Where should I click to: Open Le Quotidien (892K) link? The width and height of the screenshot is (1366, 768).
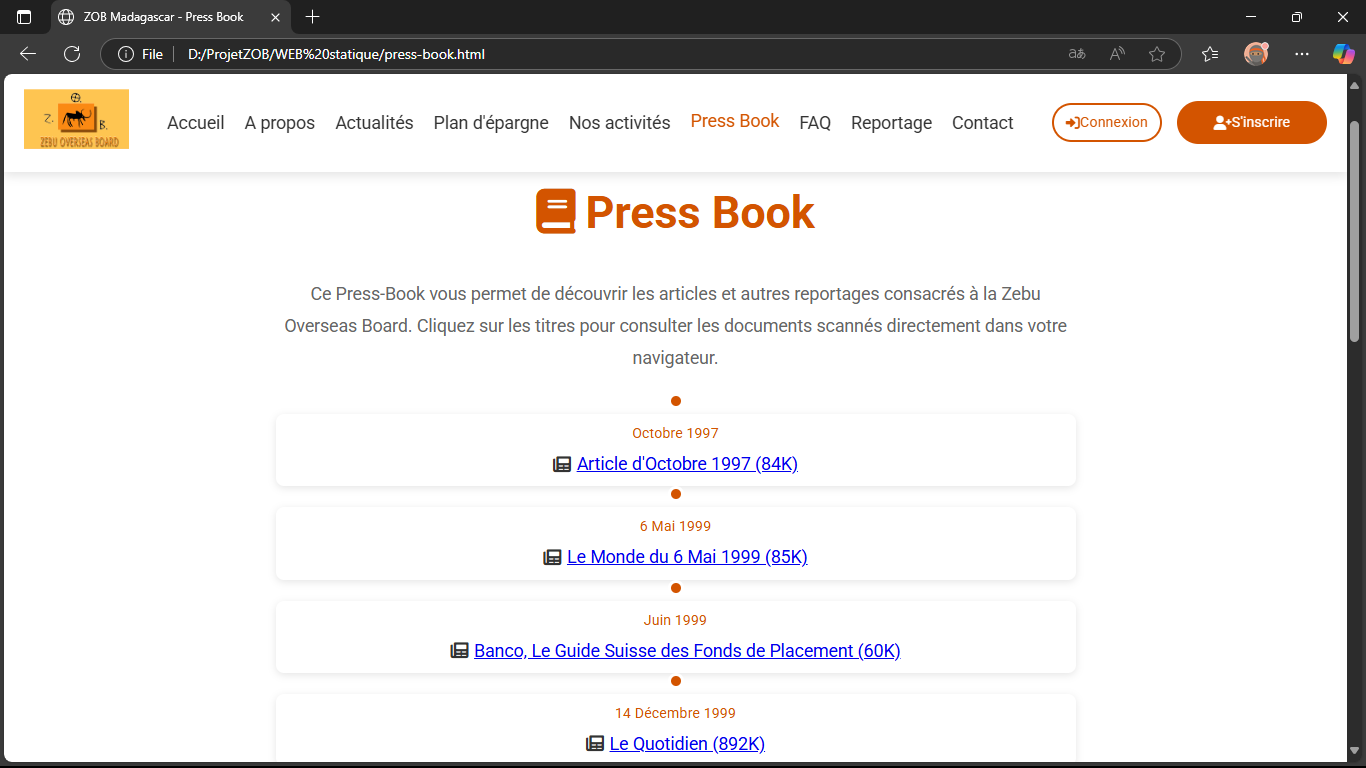(x=687, y=744)
